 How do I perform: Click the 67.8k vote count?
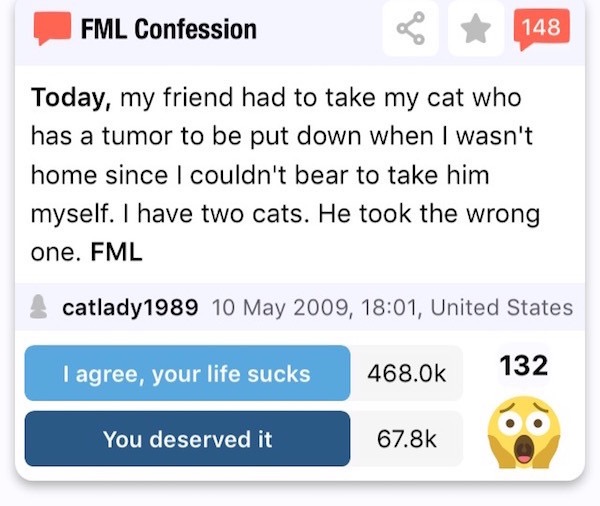coord(406,439)
